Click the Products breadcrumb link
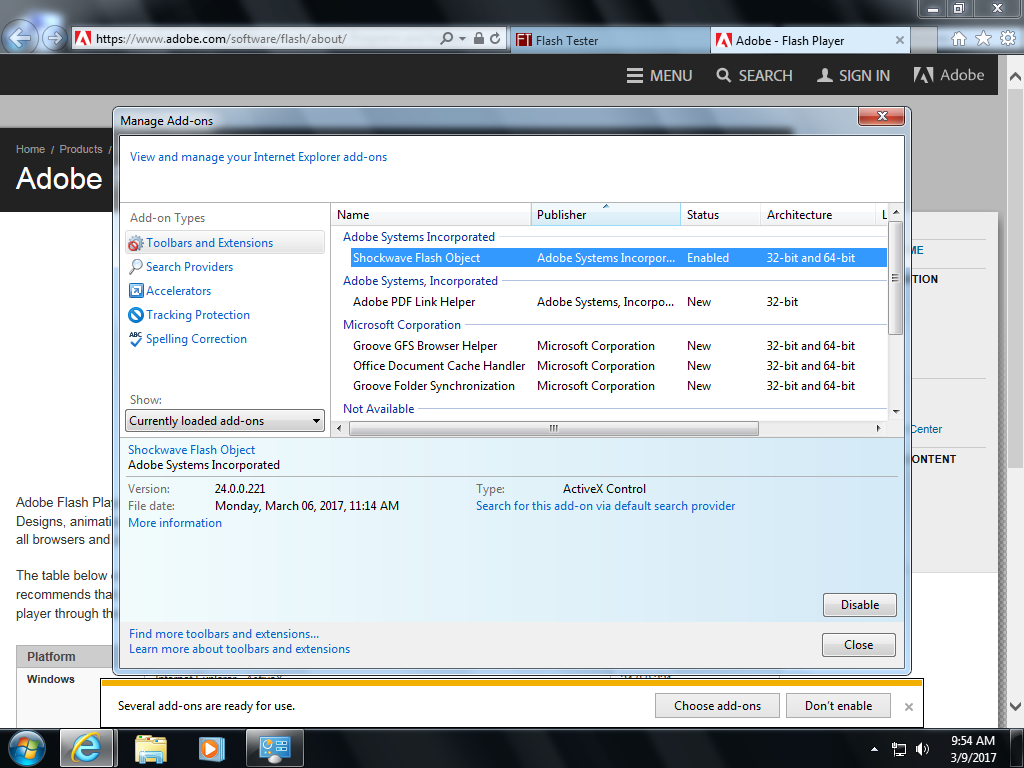 pos(81,150)
